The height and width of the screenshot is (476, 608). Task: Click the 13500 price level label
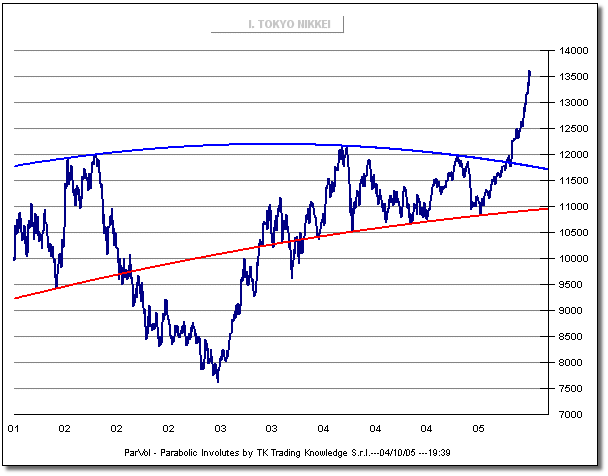574,76
